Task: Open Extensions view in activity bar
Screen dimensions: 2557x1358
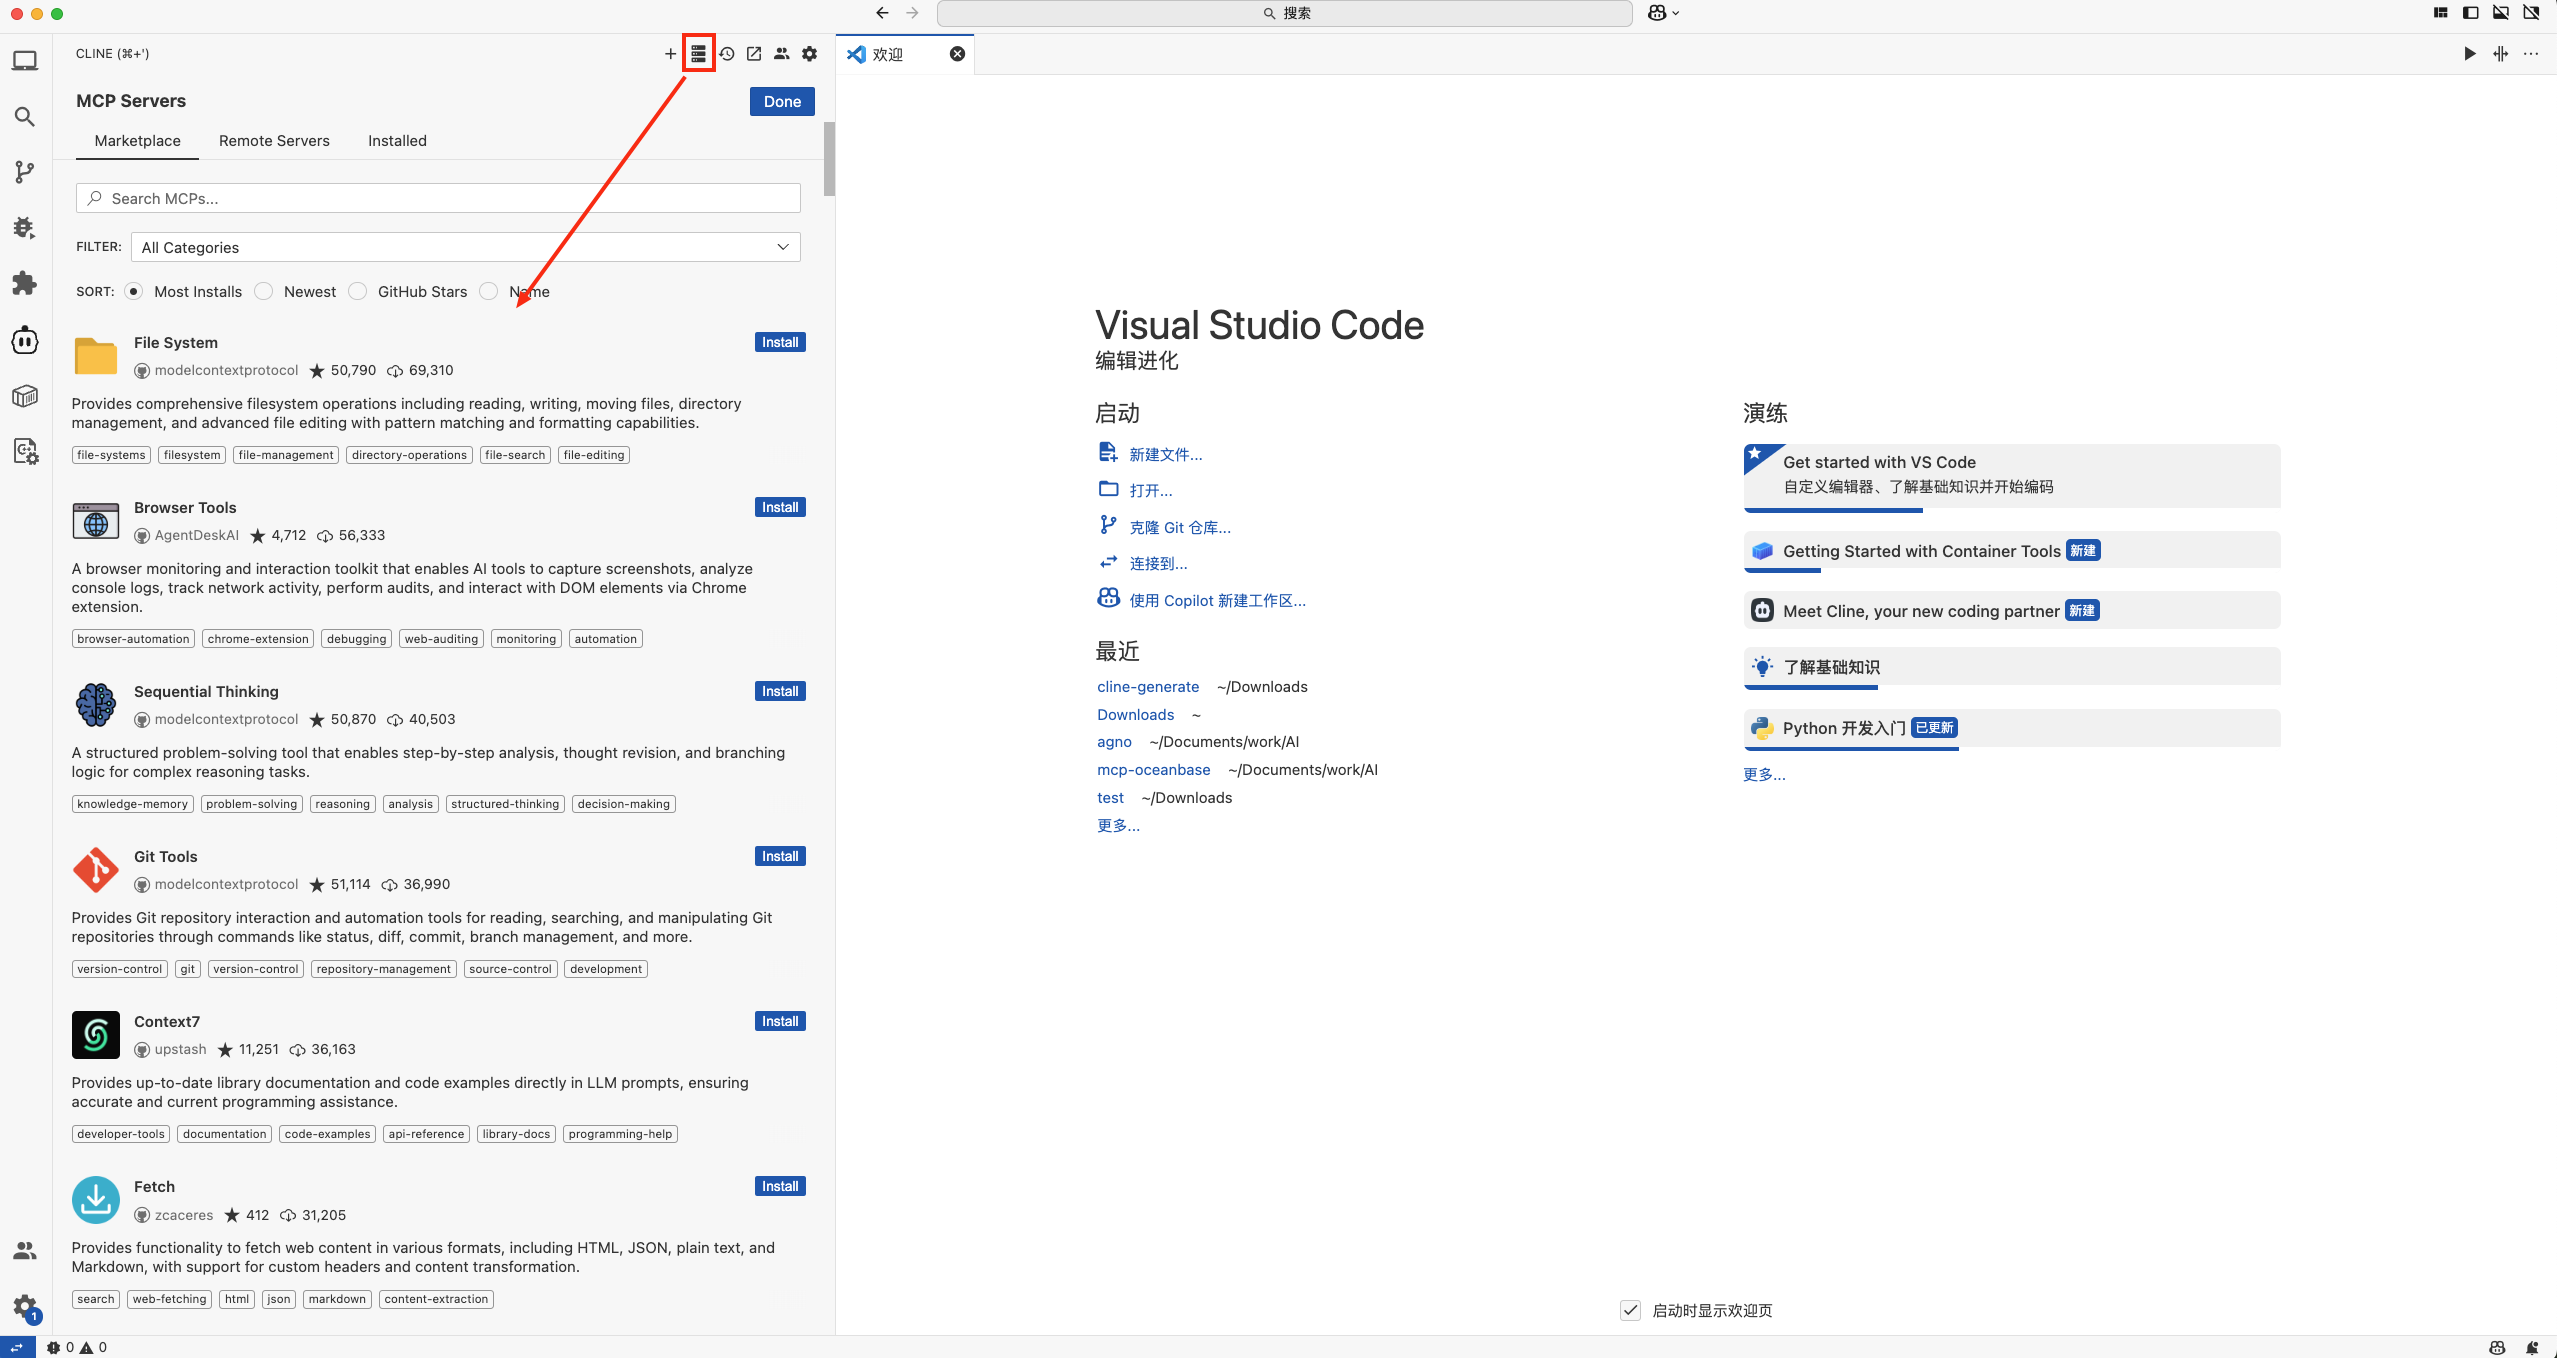Action: (x=25, y=284)
